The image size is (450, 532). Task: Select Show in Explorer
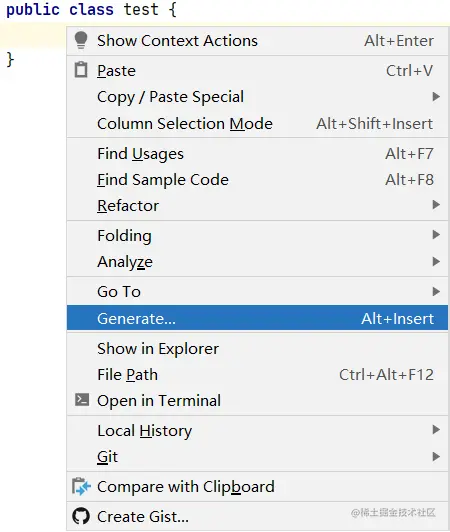click(x=257, y=348)
